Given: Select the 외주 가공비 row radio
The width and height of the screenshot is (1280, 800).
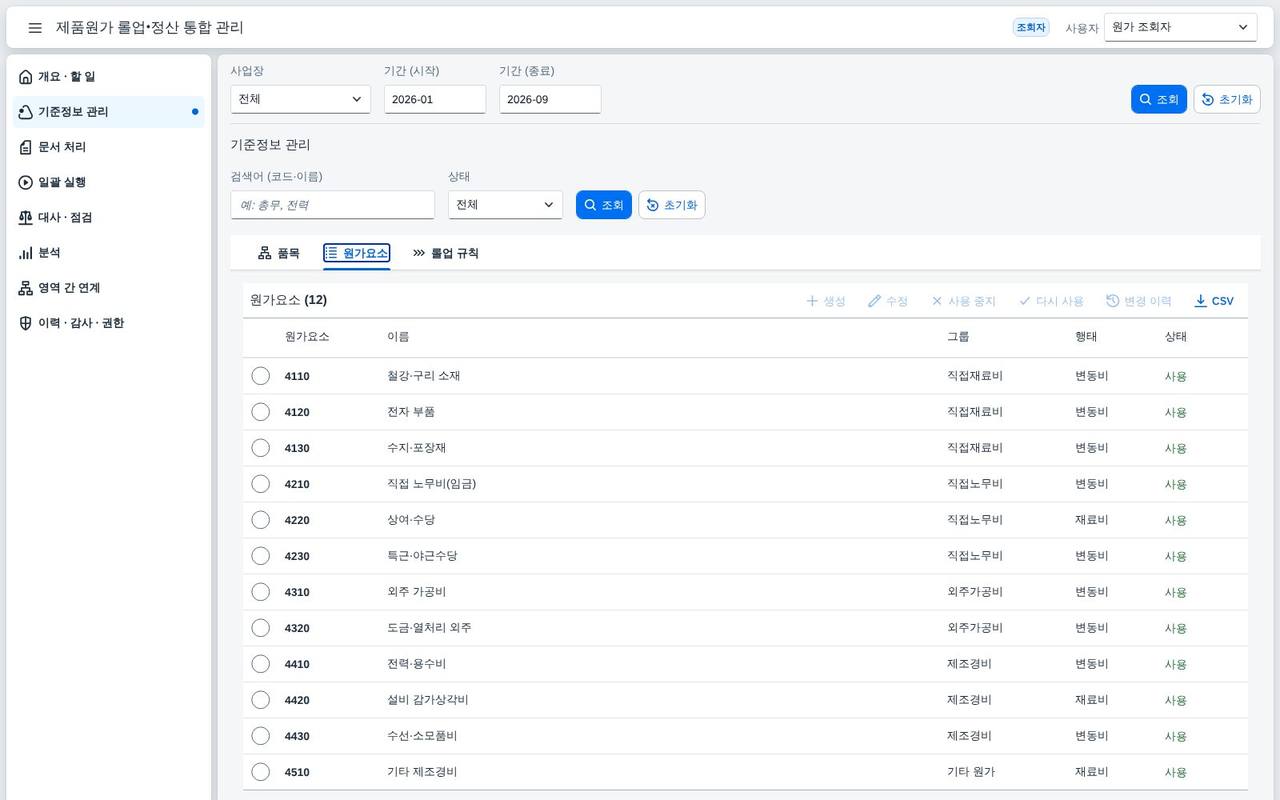Looking at the screenshot, I should 261,592.
